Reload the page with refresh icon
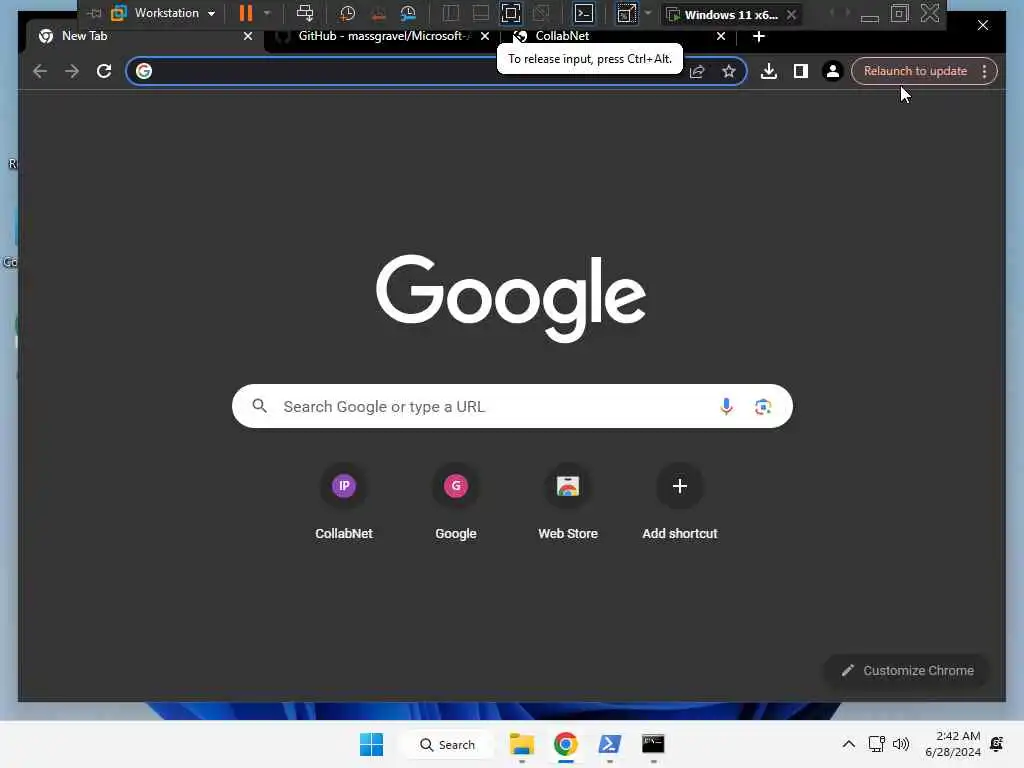The width and height of the screenshot is (1024, 768). click(x=104, y=71)
